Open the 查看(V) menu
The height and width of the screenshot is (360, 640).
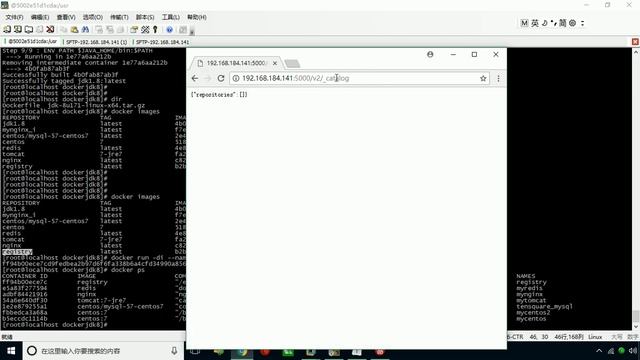click(66, 17)
